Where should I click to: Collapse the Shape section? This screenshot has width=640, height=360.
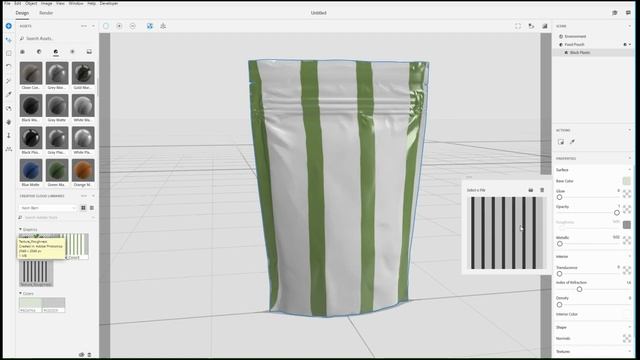(630, 327)
